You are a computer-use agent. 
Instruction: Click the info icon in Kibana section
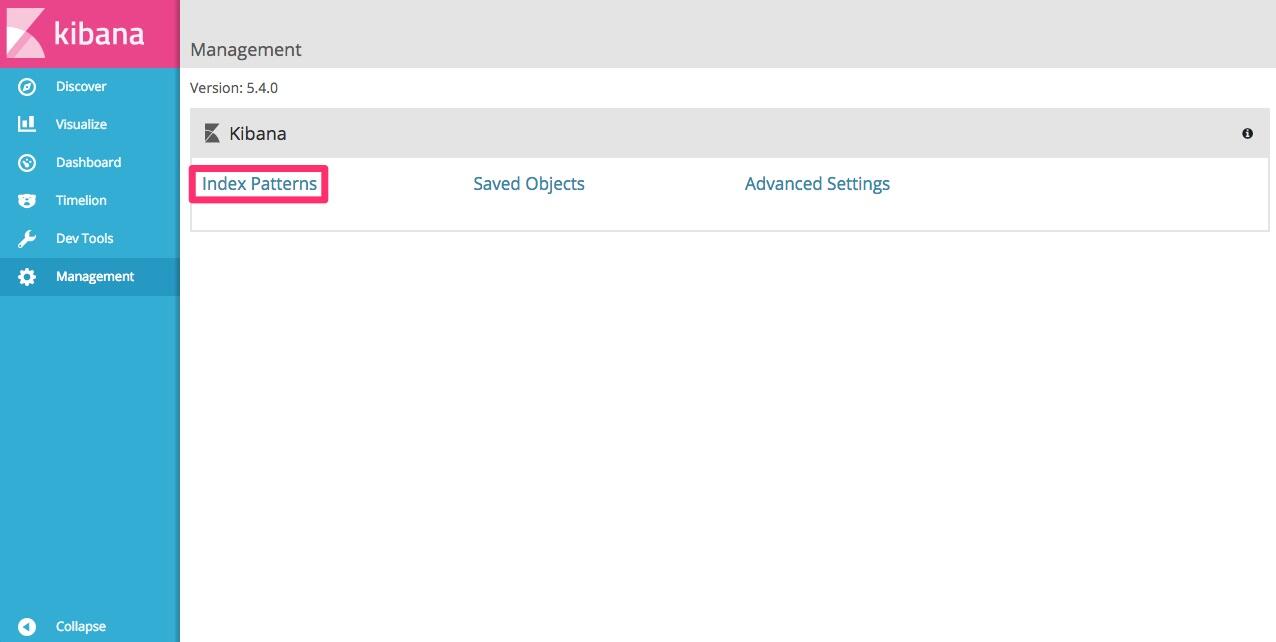pyautogui.click(x=1247, y=133)
